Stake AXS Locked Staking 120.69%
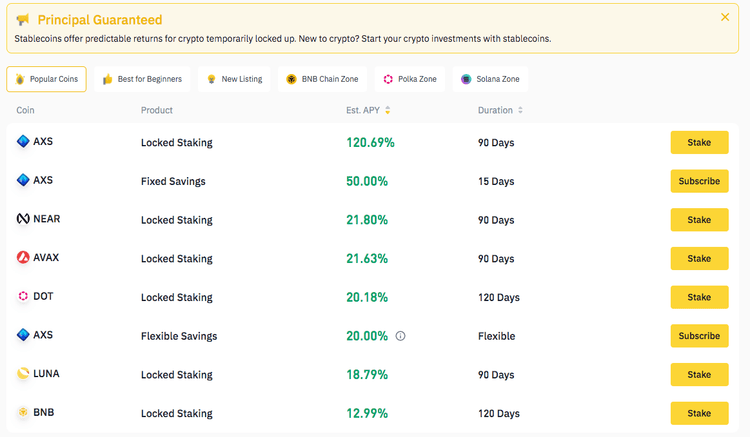750x437 pixels. (699, 142)
